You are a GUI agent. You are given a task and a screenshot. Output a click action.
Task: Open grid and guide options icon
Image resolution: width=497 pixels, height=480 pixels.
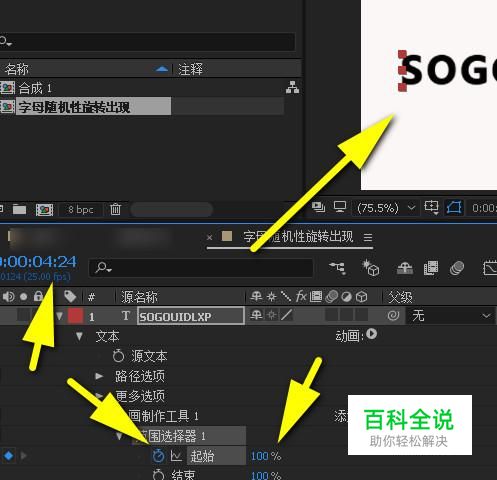coord(431,208)
